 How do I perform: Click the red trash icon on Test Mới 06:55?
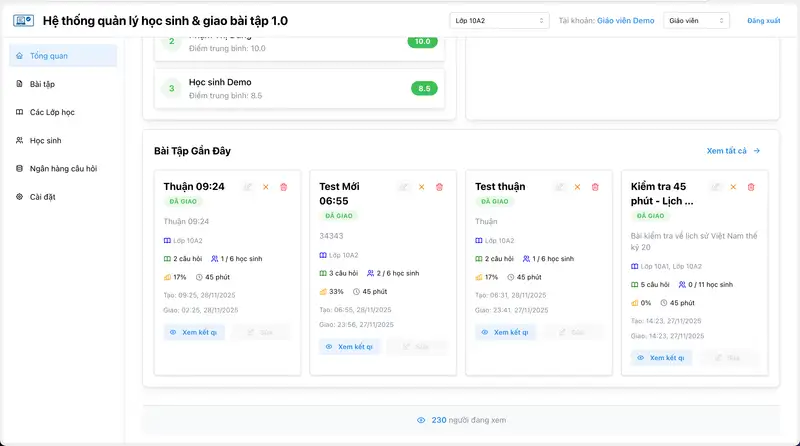pos(439,187)
